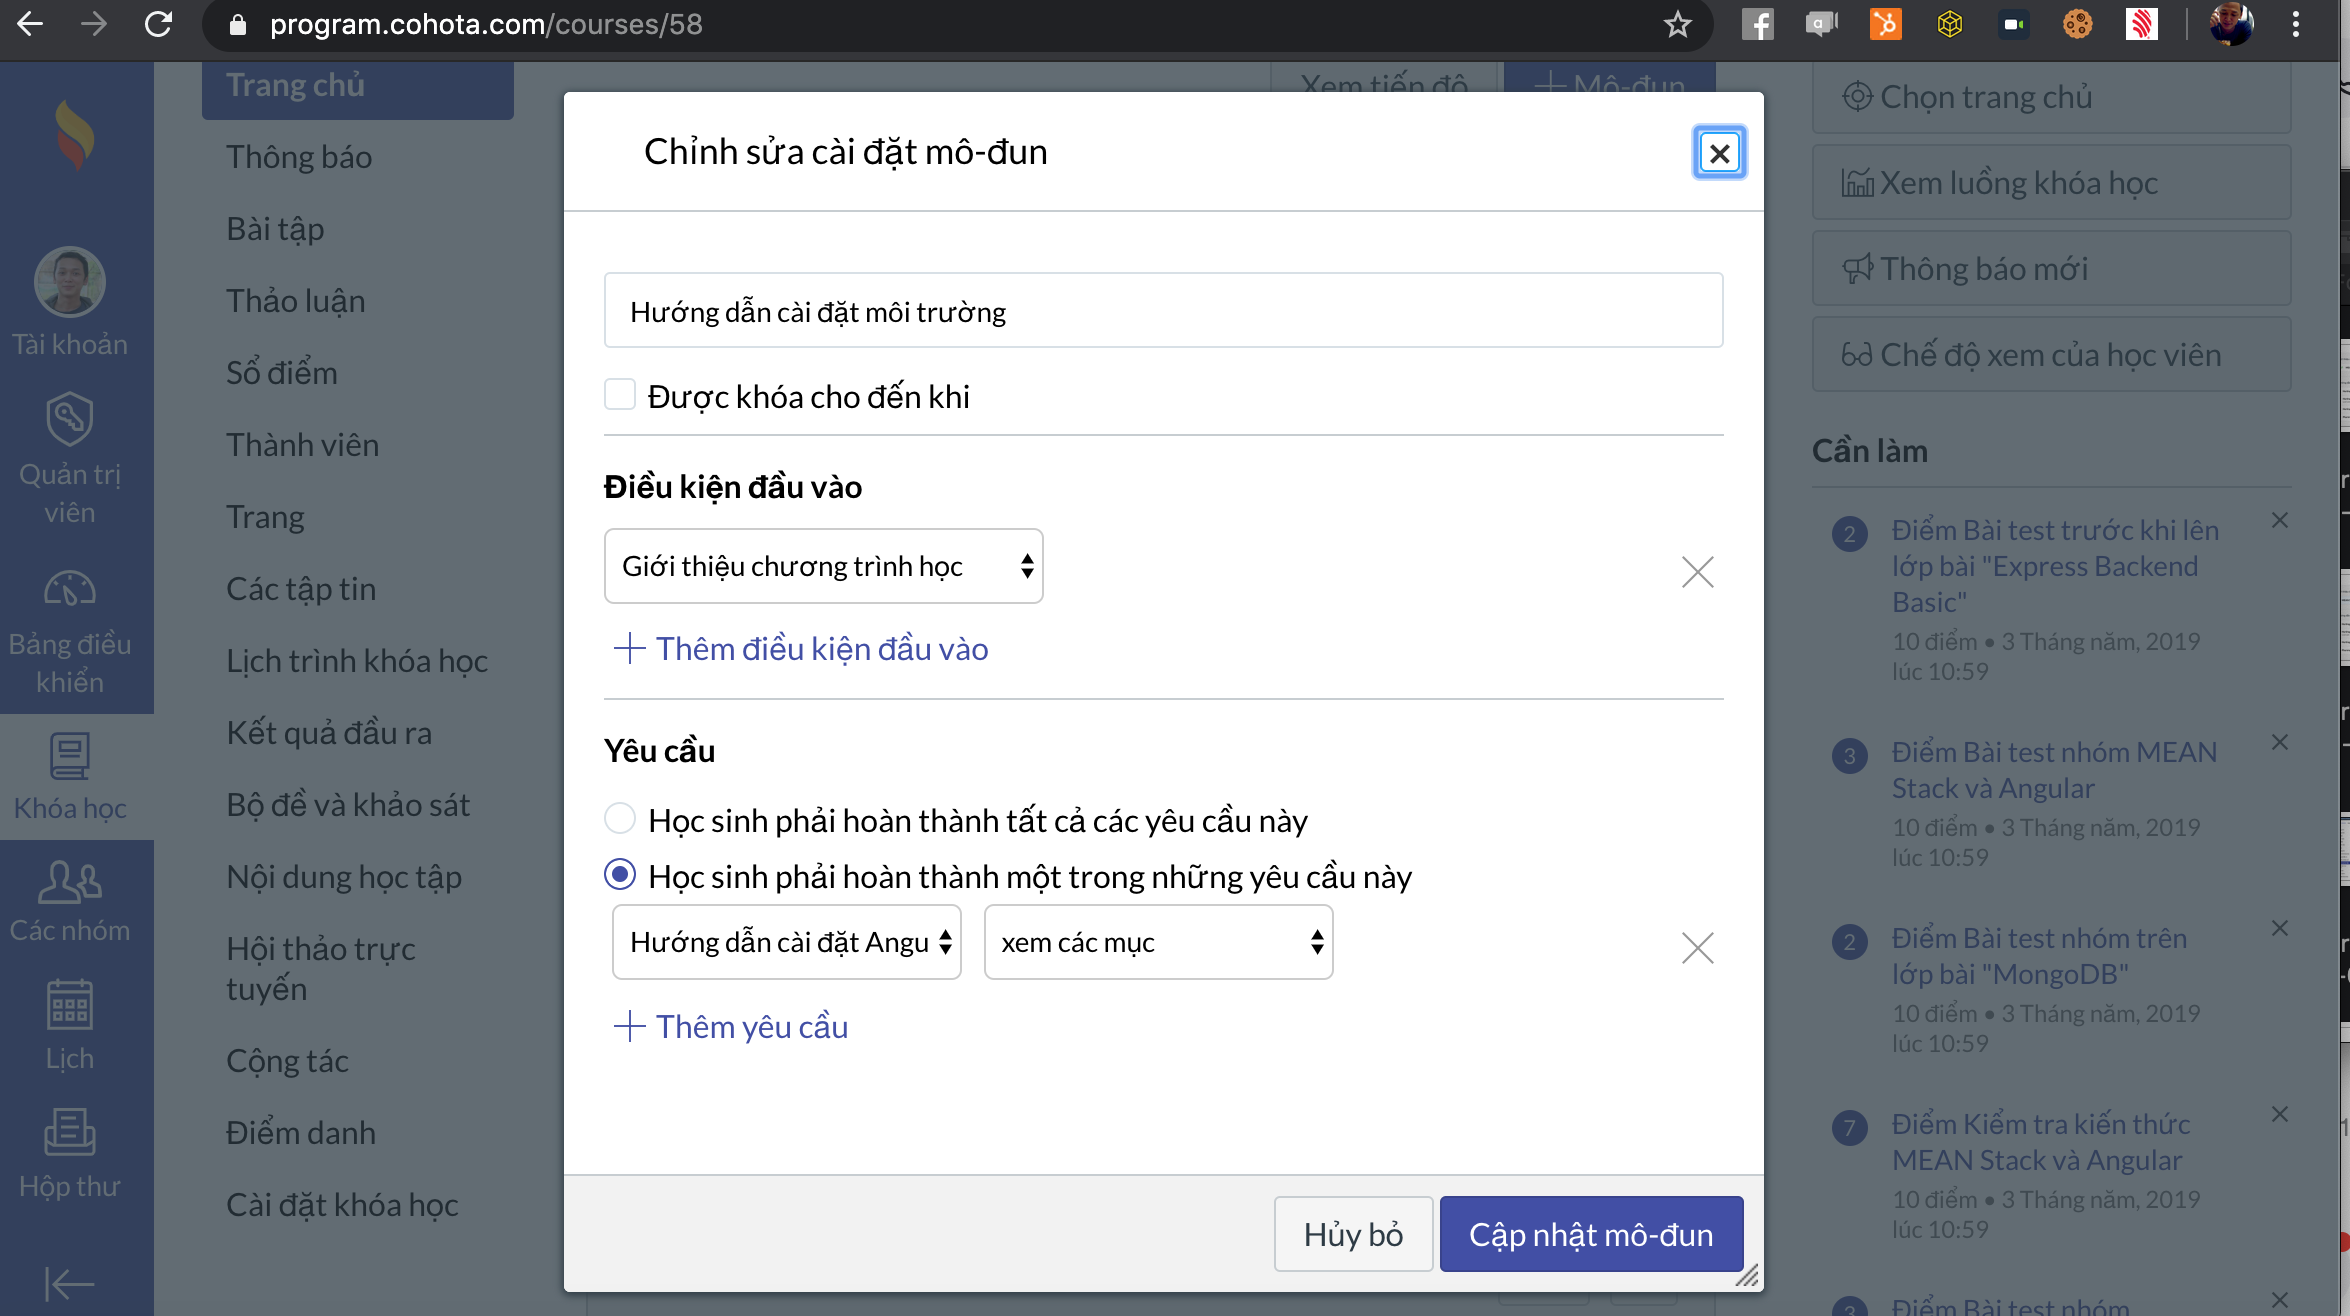Select complete all requirements radio option
This screenshot has height=1316, width=2350.
(x=620, y=818)
